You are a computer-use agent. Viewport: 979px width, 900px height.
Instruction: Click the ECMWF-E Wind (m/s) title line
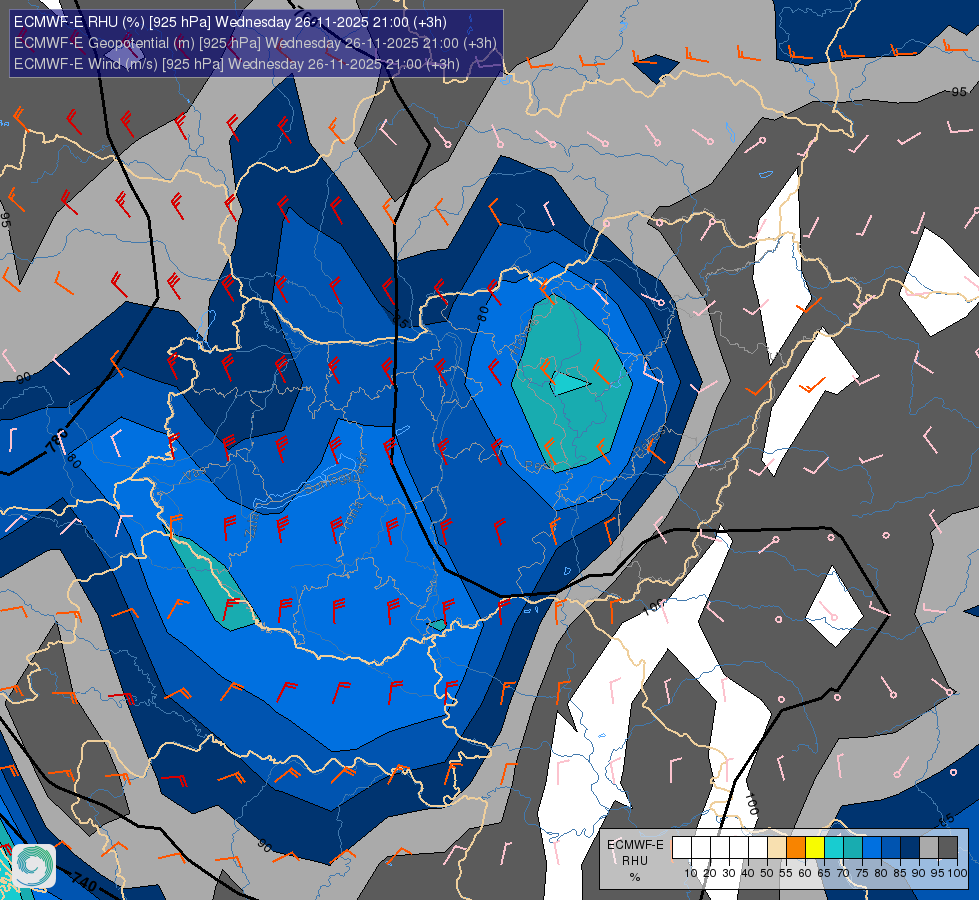tap(237, 64)
